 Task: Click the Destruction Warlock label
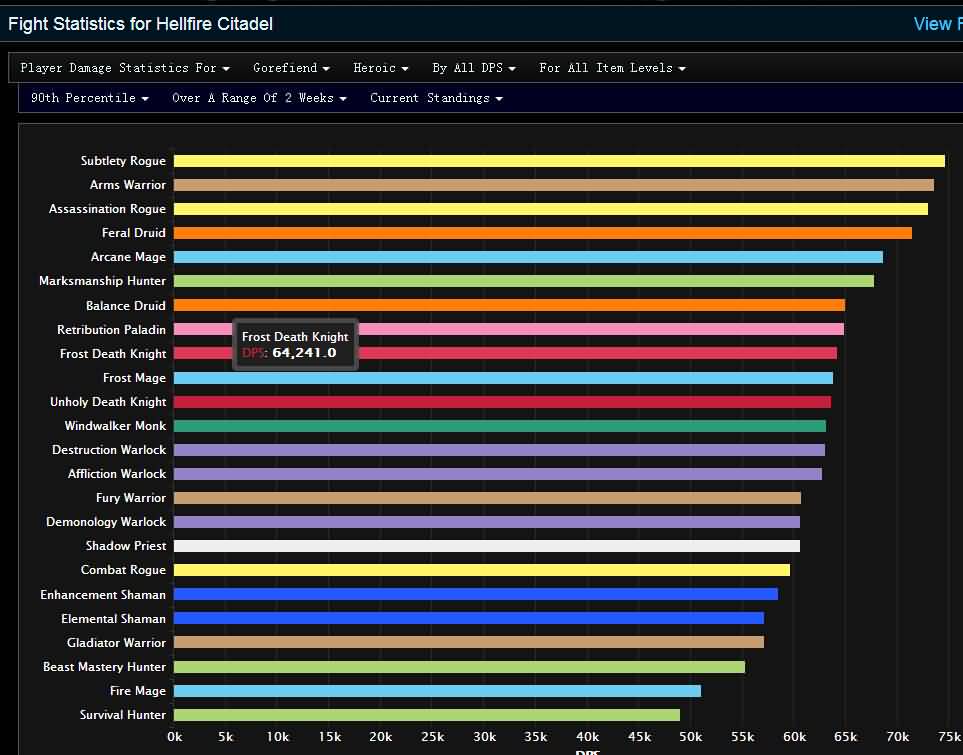pos(109,450)
